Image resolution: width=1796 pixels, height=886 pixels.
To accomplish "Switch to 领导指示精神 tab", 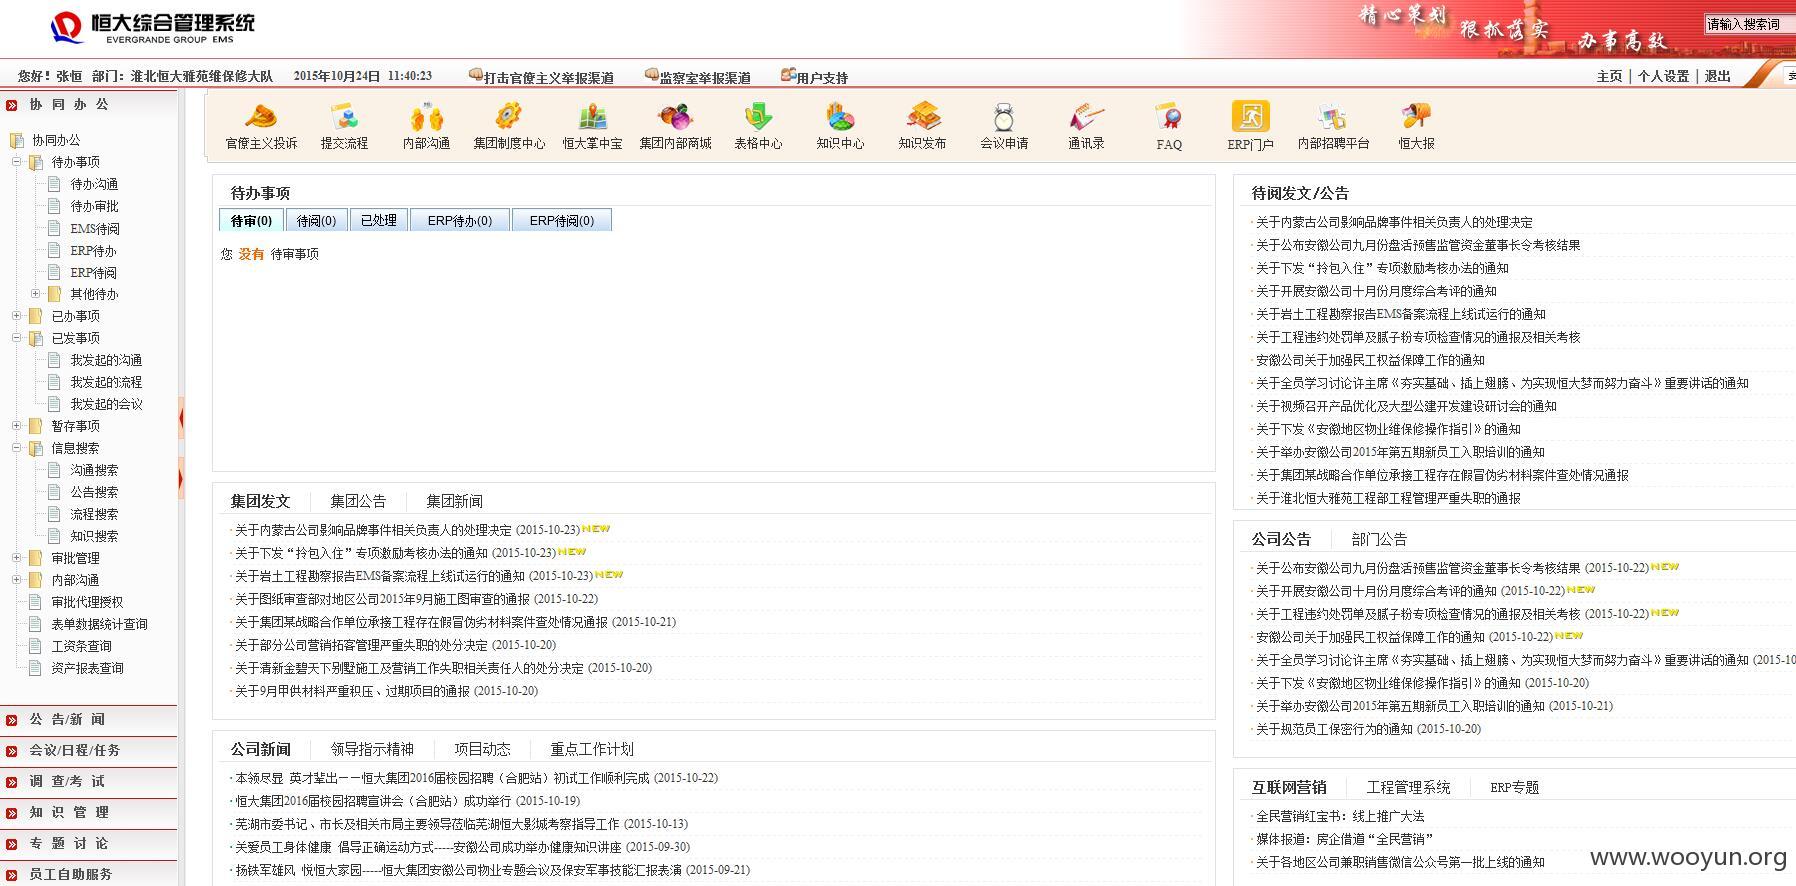I will tap(372, 749).
